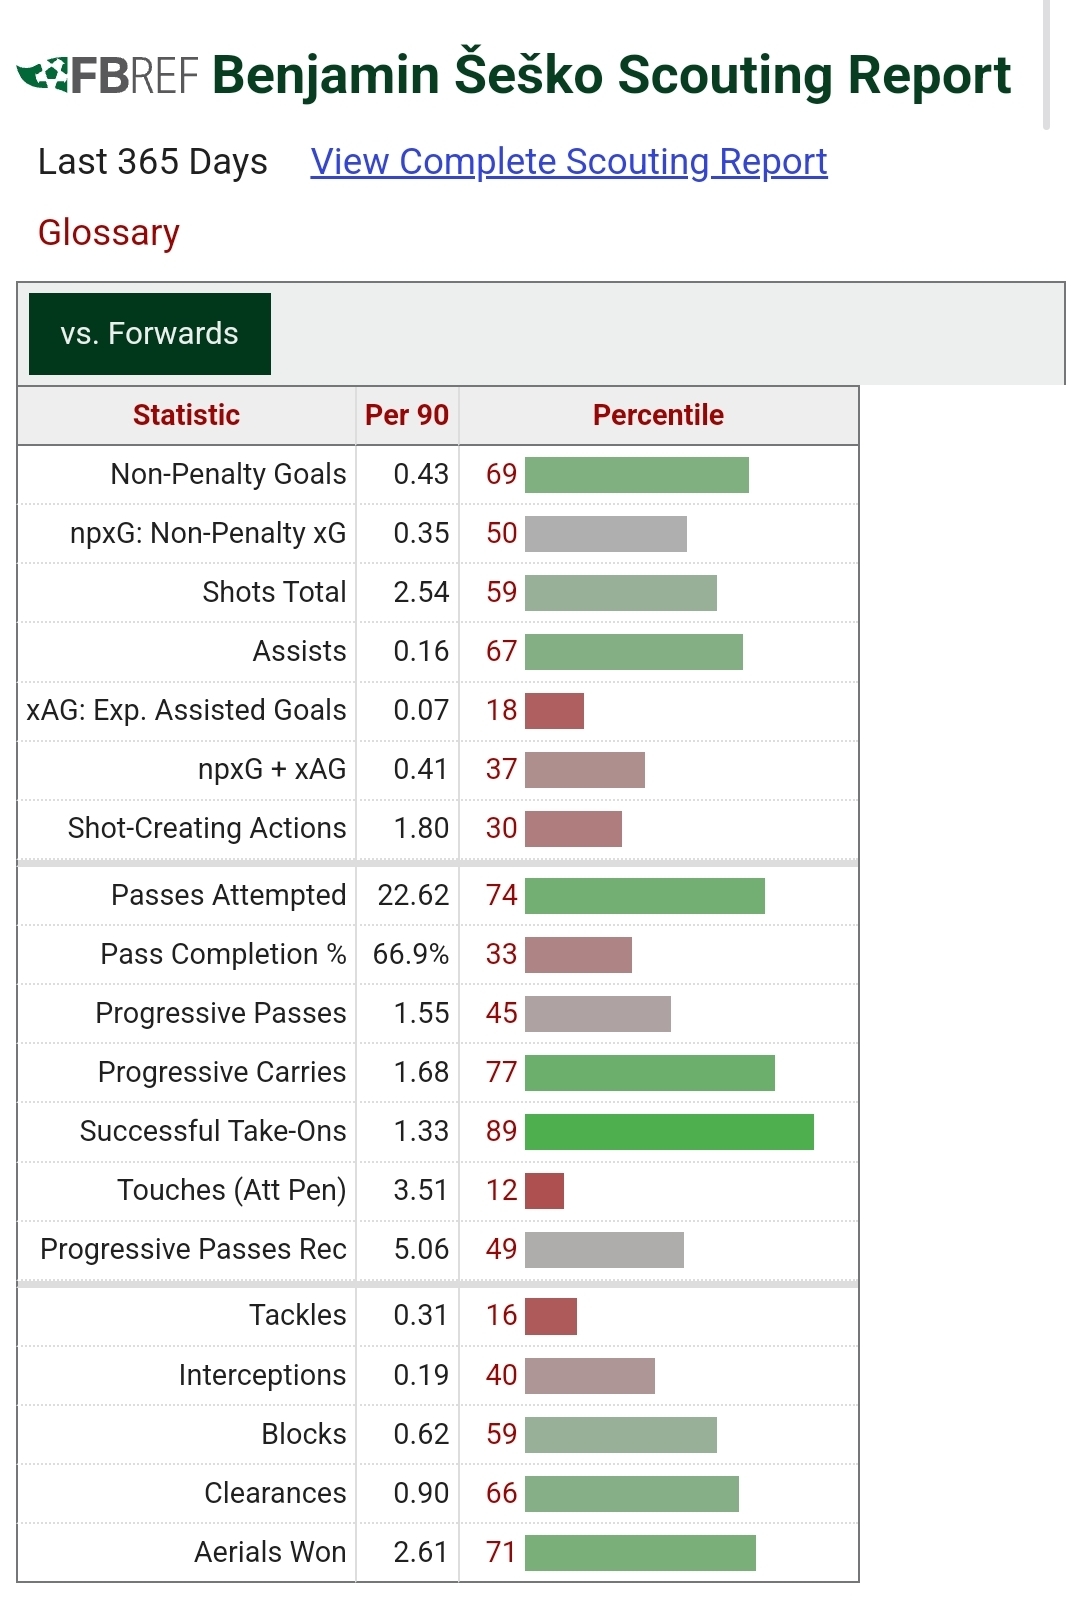Click the Aerials Won percentile bar
1079x1606 pixels.
point(640,1552)
